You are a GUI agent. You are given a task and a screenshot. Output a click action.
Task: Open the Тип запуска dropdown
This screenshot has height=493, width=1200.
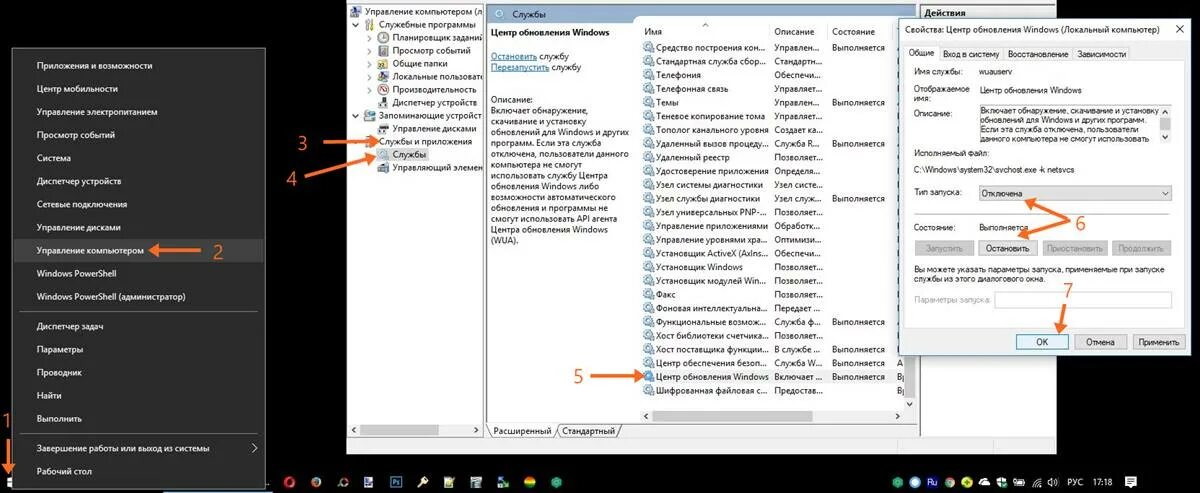tap(1073, 192)
